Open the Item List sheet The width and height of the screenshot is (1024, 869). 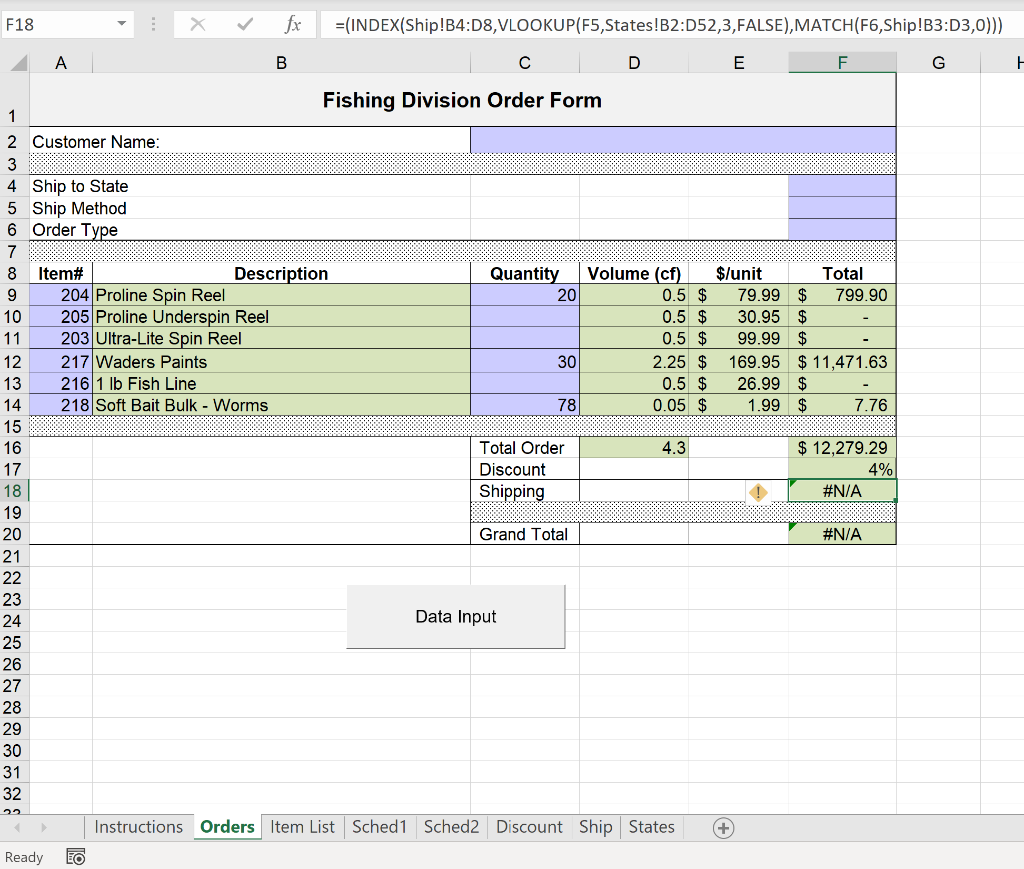point(302,827)
